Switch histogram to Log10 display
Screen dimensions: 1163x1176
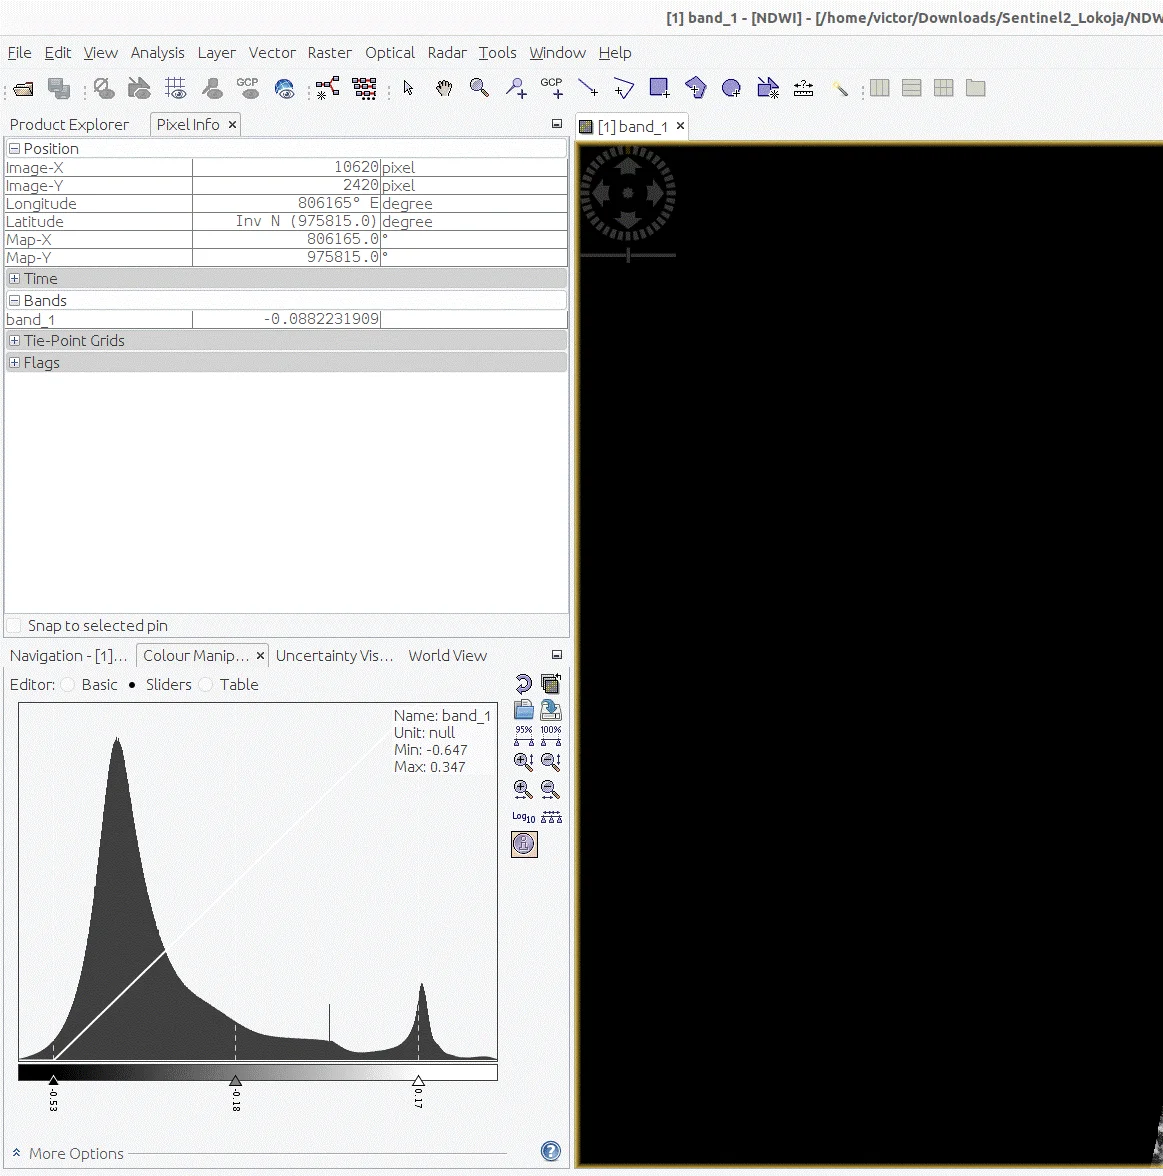[x=521, y=816]
